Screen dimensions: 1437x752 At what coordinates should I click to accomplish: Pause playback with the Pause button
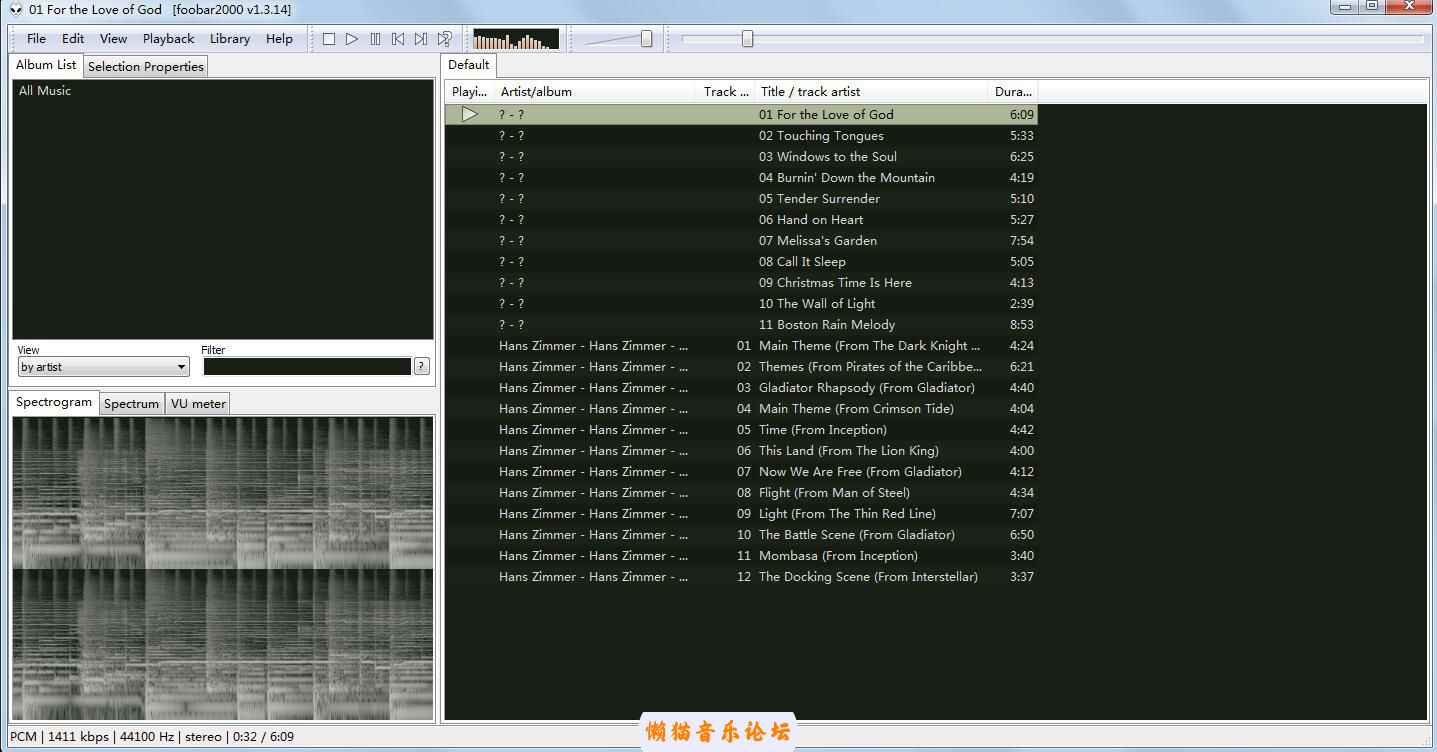[x=375, y=39]
